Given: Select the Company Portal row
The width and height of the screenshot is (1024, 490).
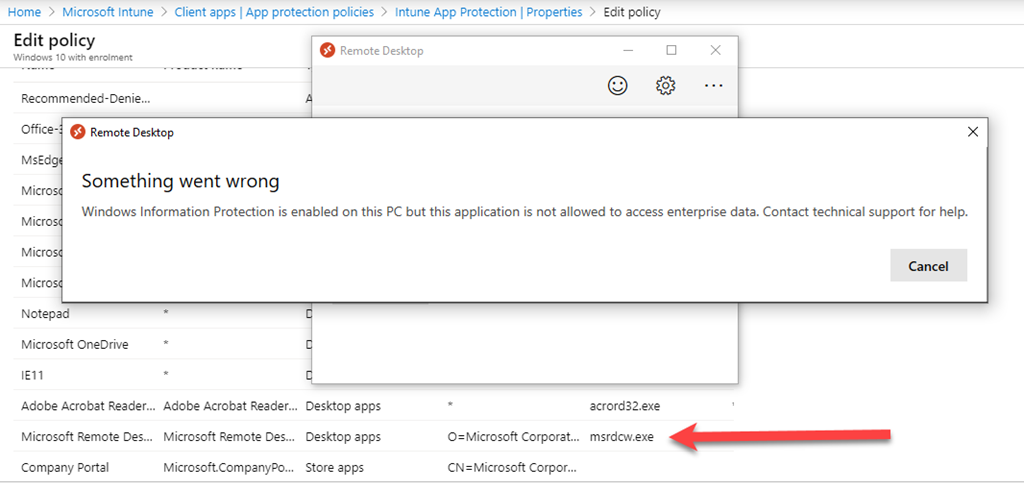Looking at the screenshot, I should click(65, 467).
